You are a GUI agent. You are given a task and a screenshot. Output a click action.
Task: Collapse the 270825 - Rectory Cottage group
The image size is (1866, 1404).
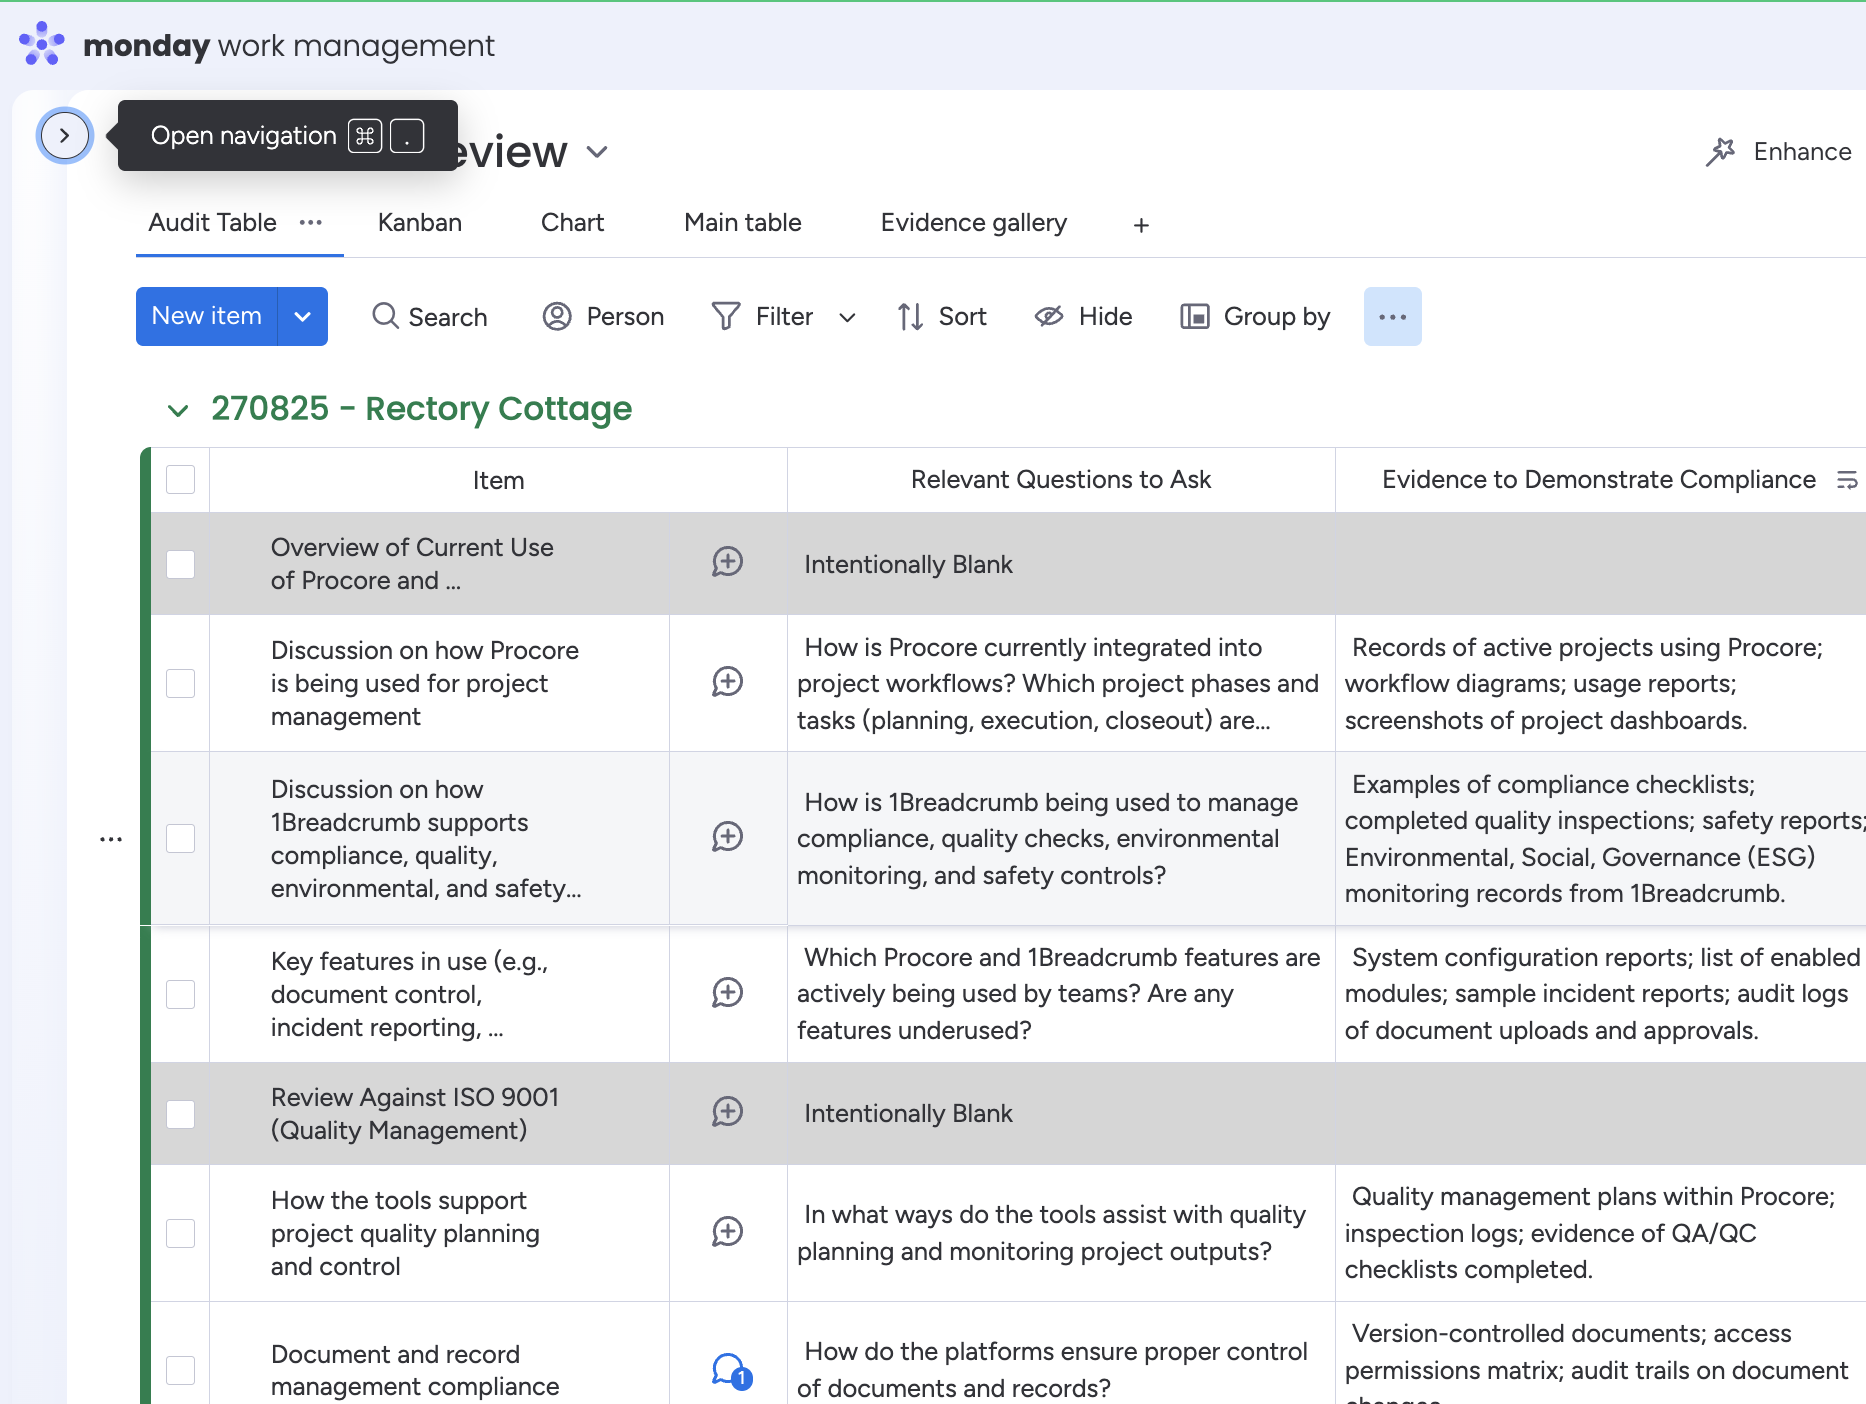[178, 410]
